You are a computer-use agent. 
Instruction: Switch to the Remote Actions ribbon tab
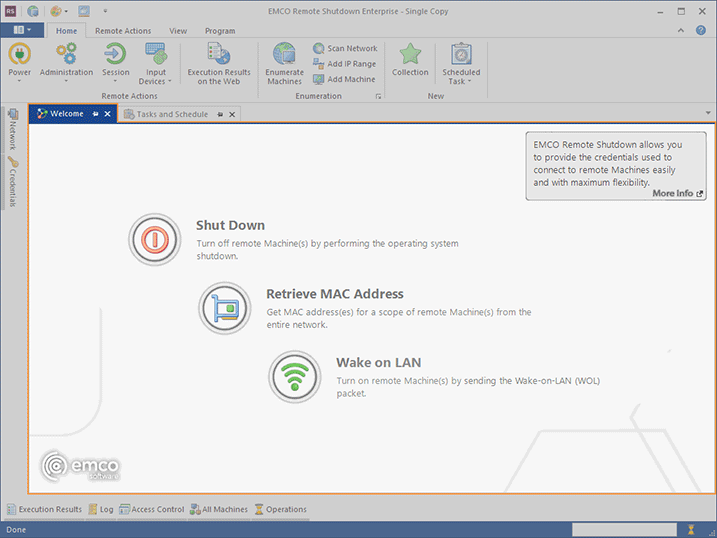tap(123, 31)
